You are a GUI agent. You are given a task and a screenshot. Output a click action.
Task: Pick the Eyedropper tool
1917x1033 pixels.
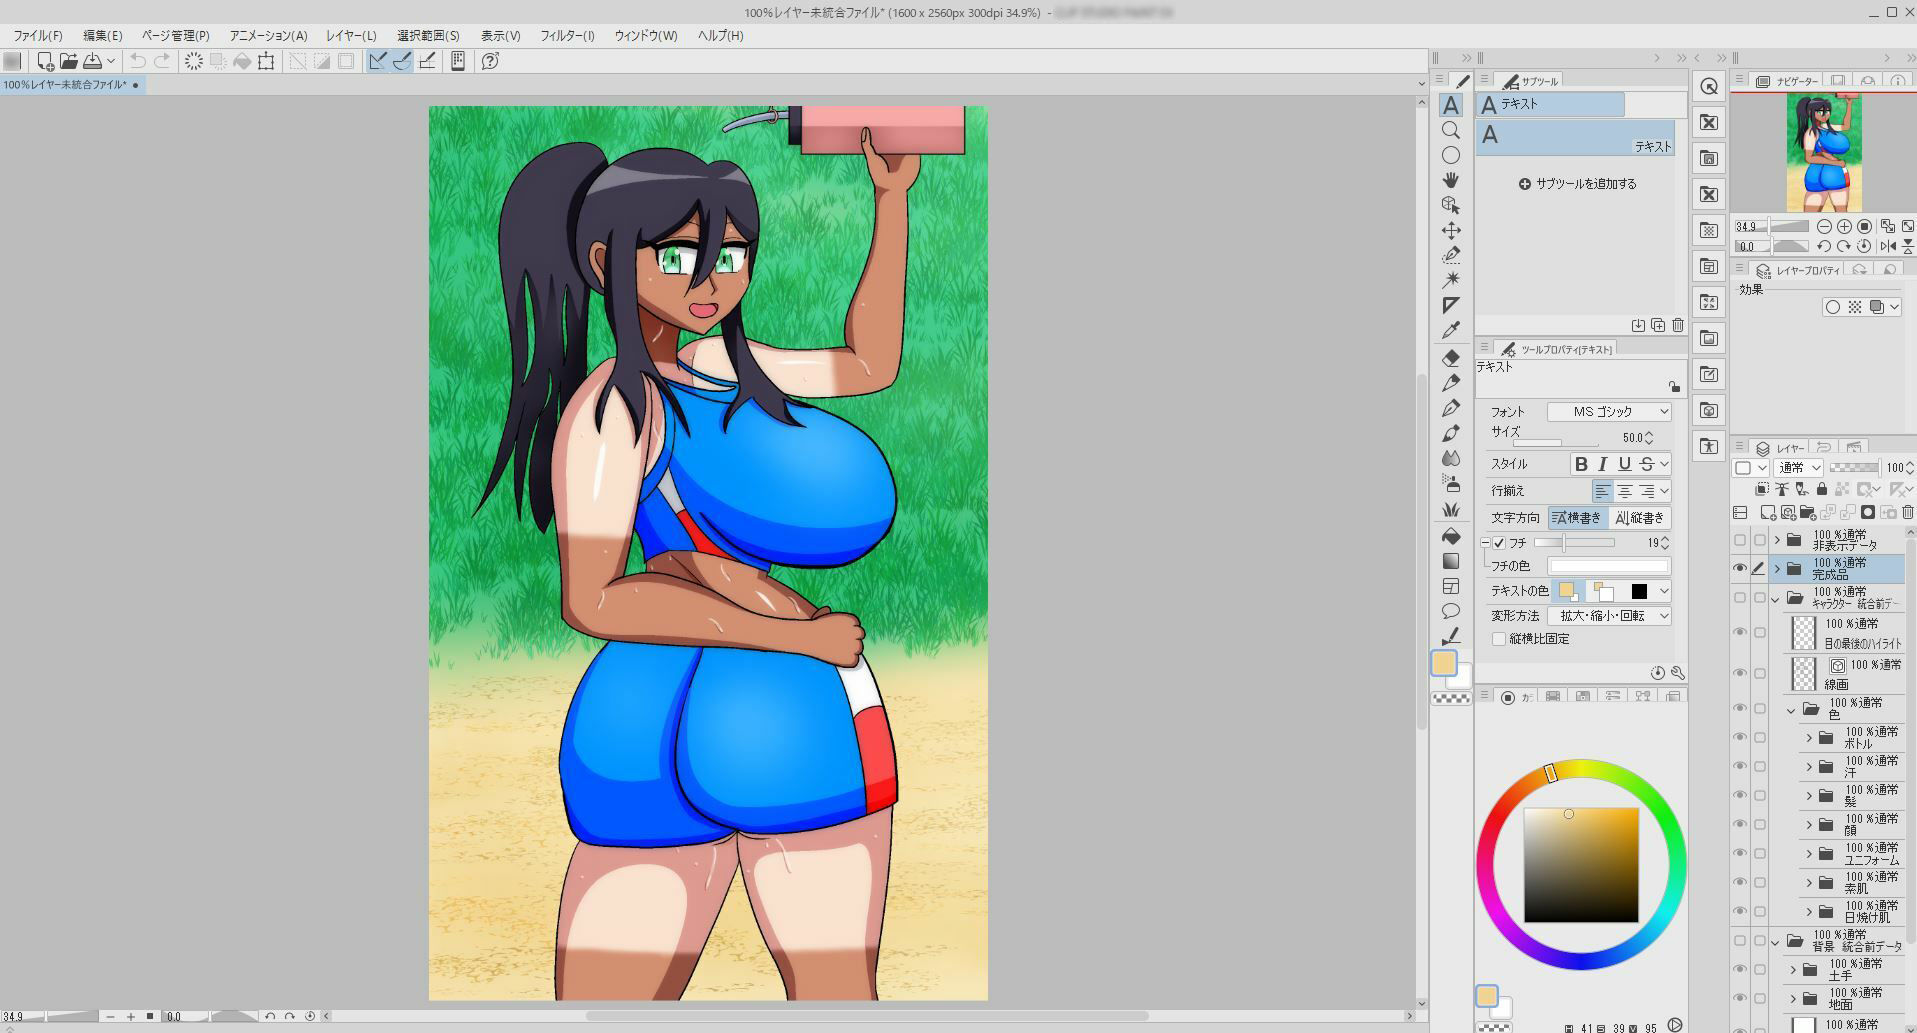coord(1451,330)
